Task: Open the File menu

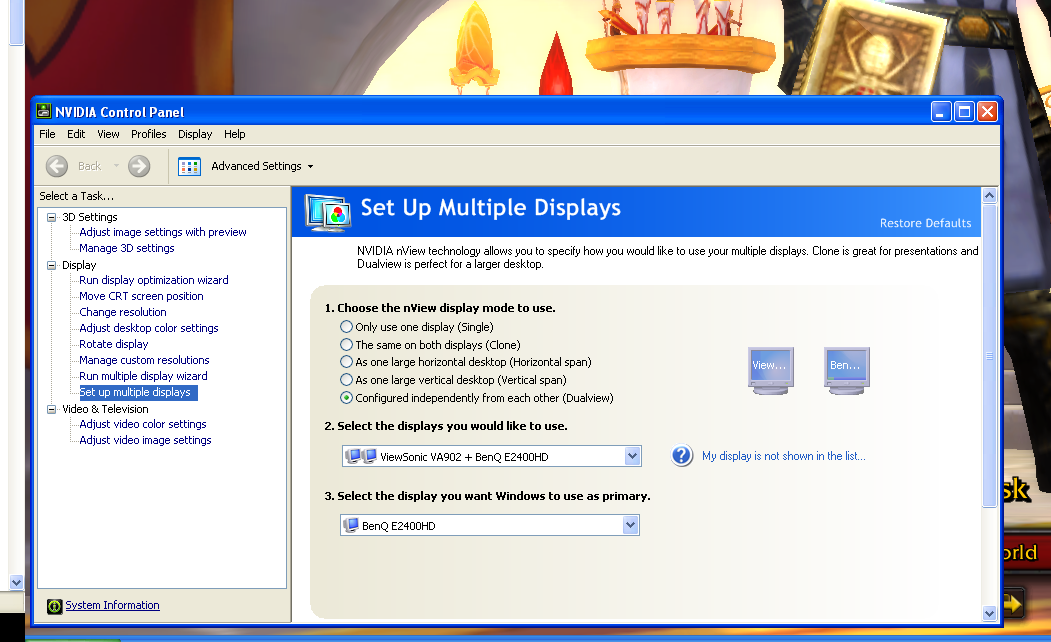Action: pos(47,134)
